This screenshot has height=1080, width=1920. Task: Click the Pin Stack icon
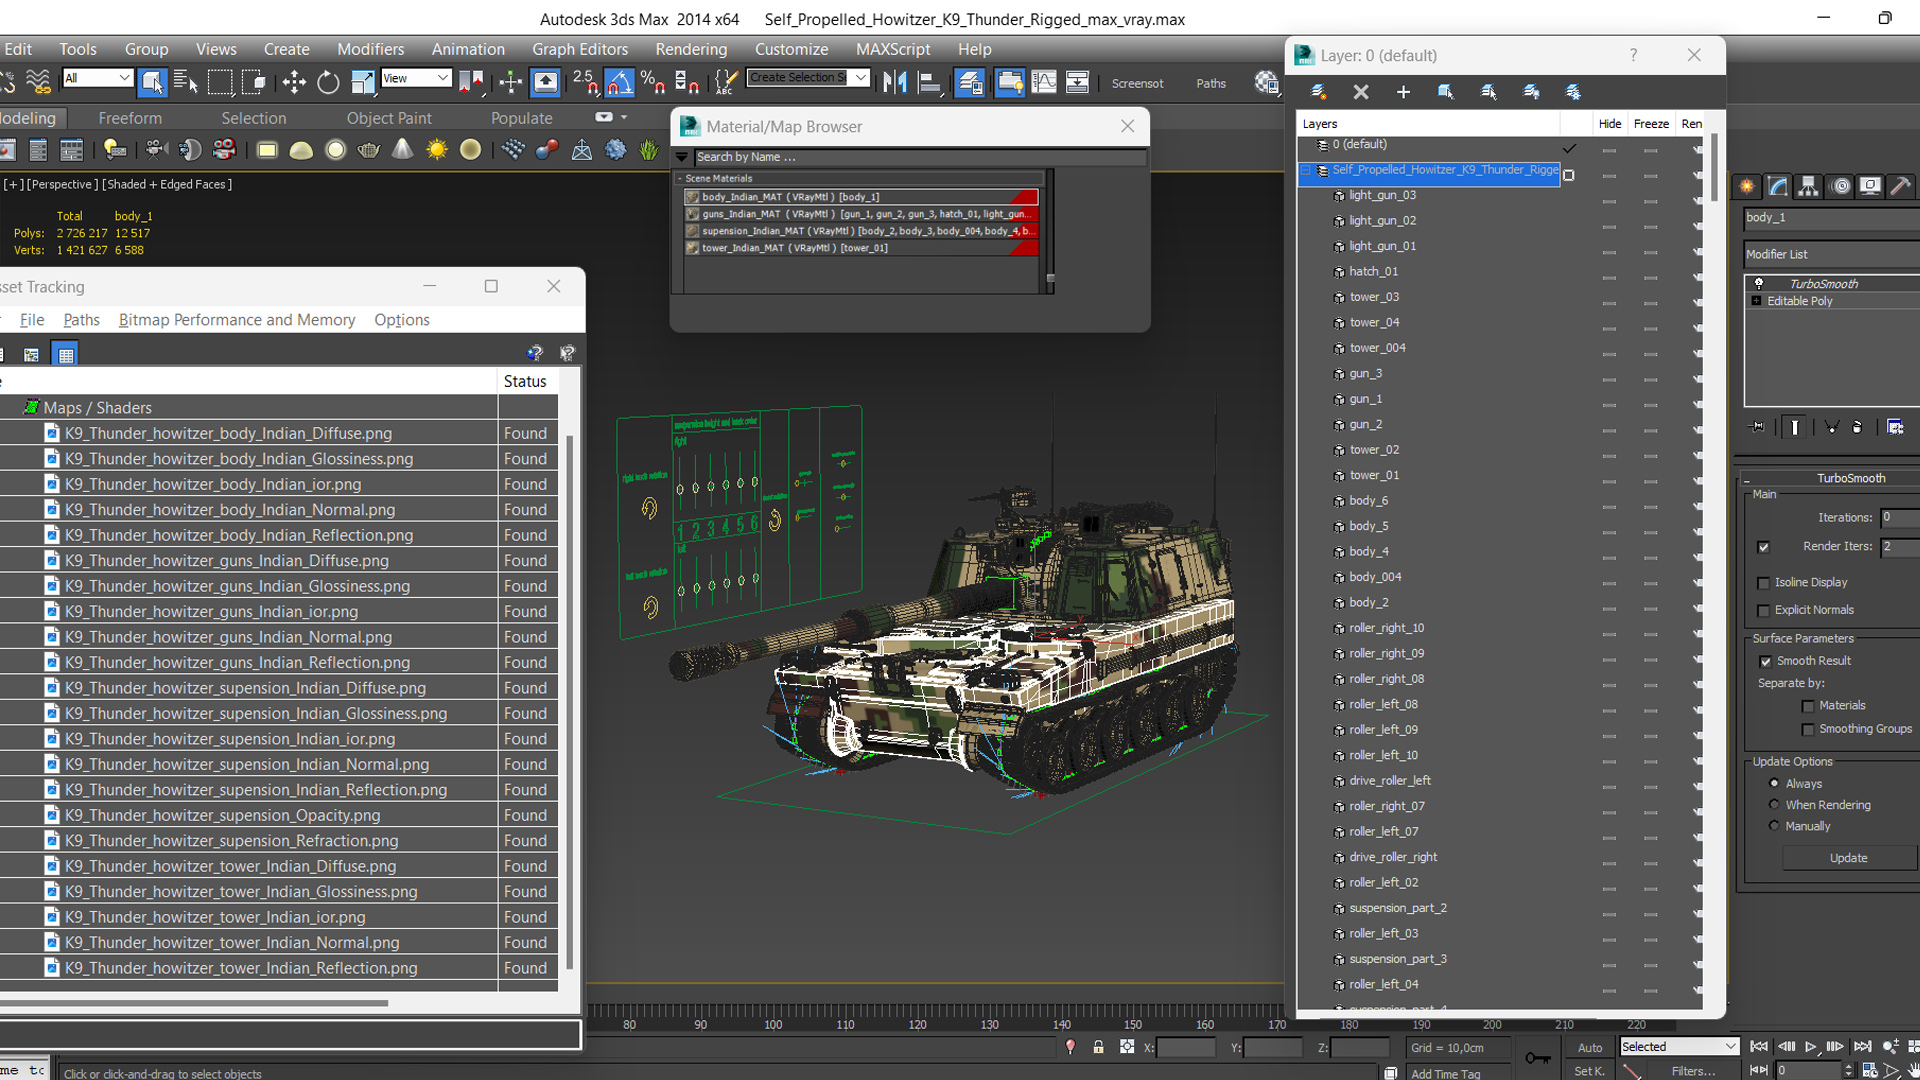point(1757,427)
